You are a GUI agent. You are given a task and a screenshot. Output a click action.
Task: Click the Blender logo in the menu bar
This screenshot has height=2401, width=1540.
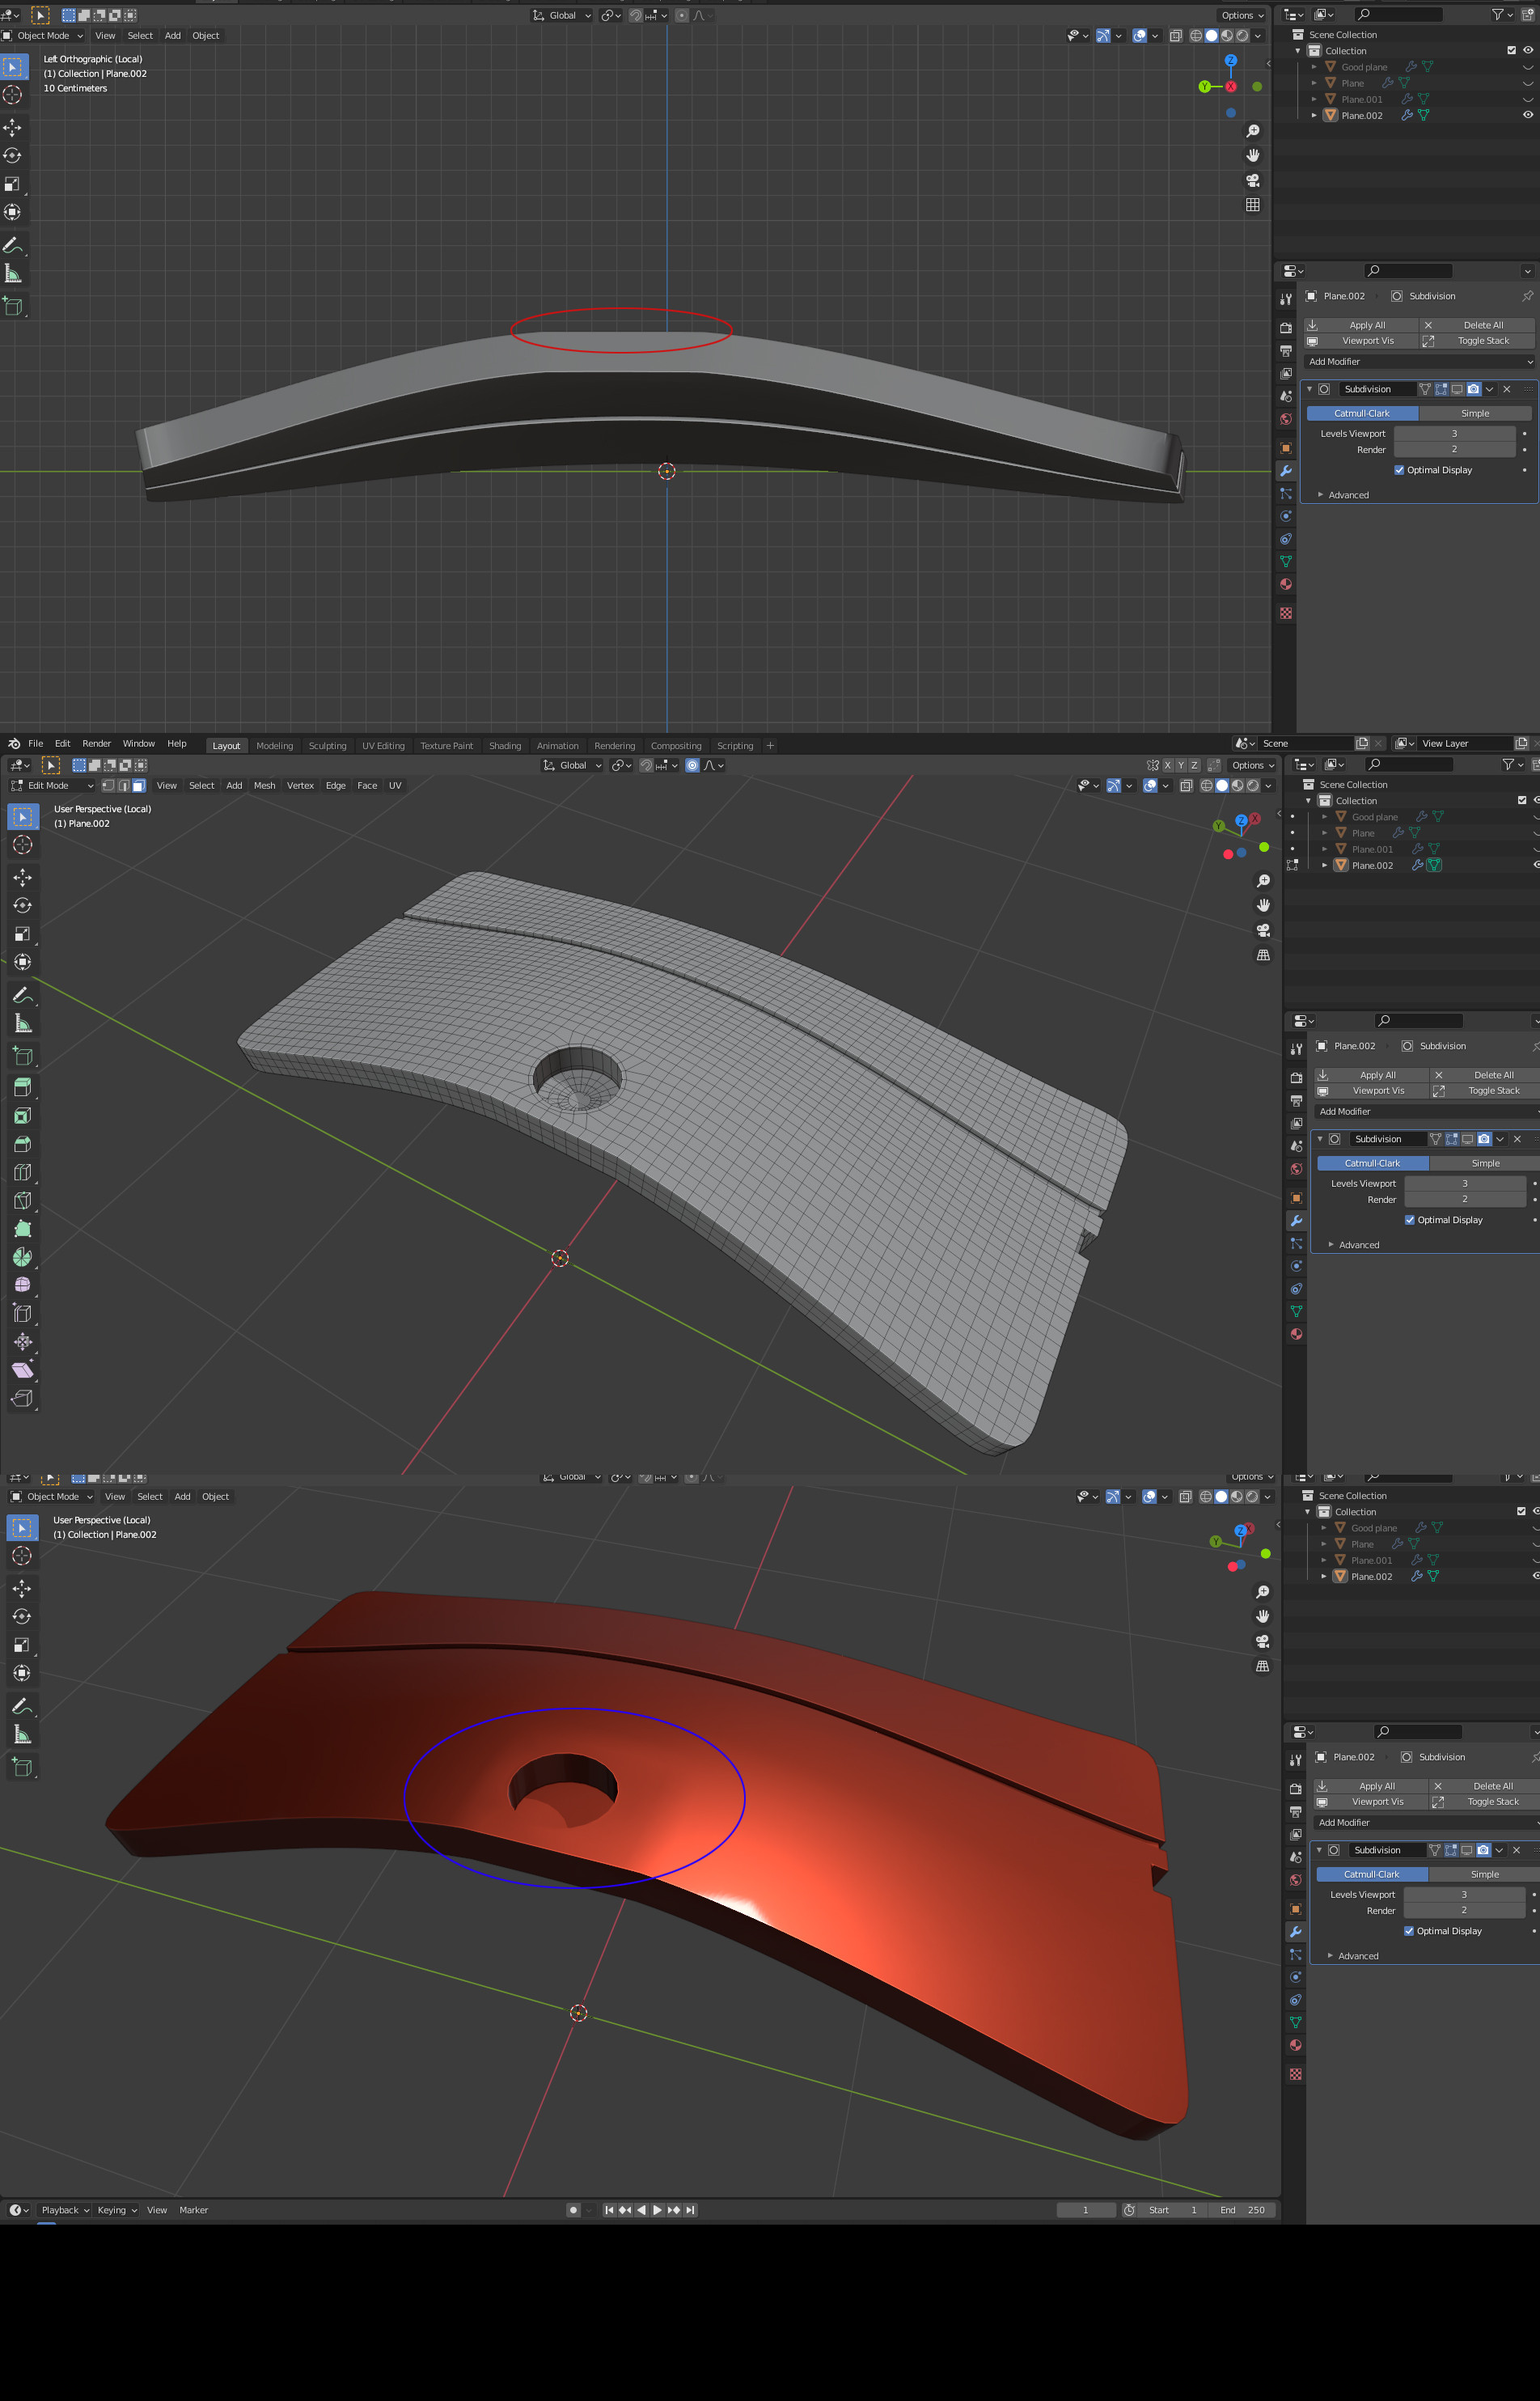(14, 744)
